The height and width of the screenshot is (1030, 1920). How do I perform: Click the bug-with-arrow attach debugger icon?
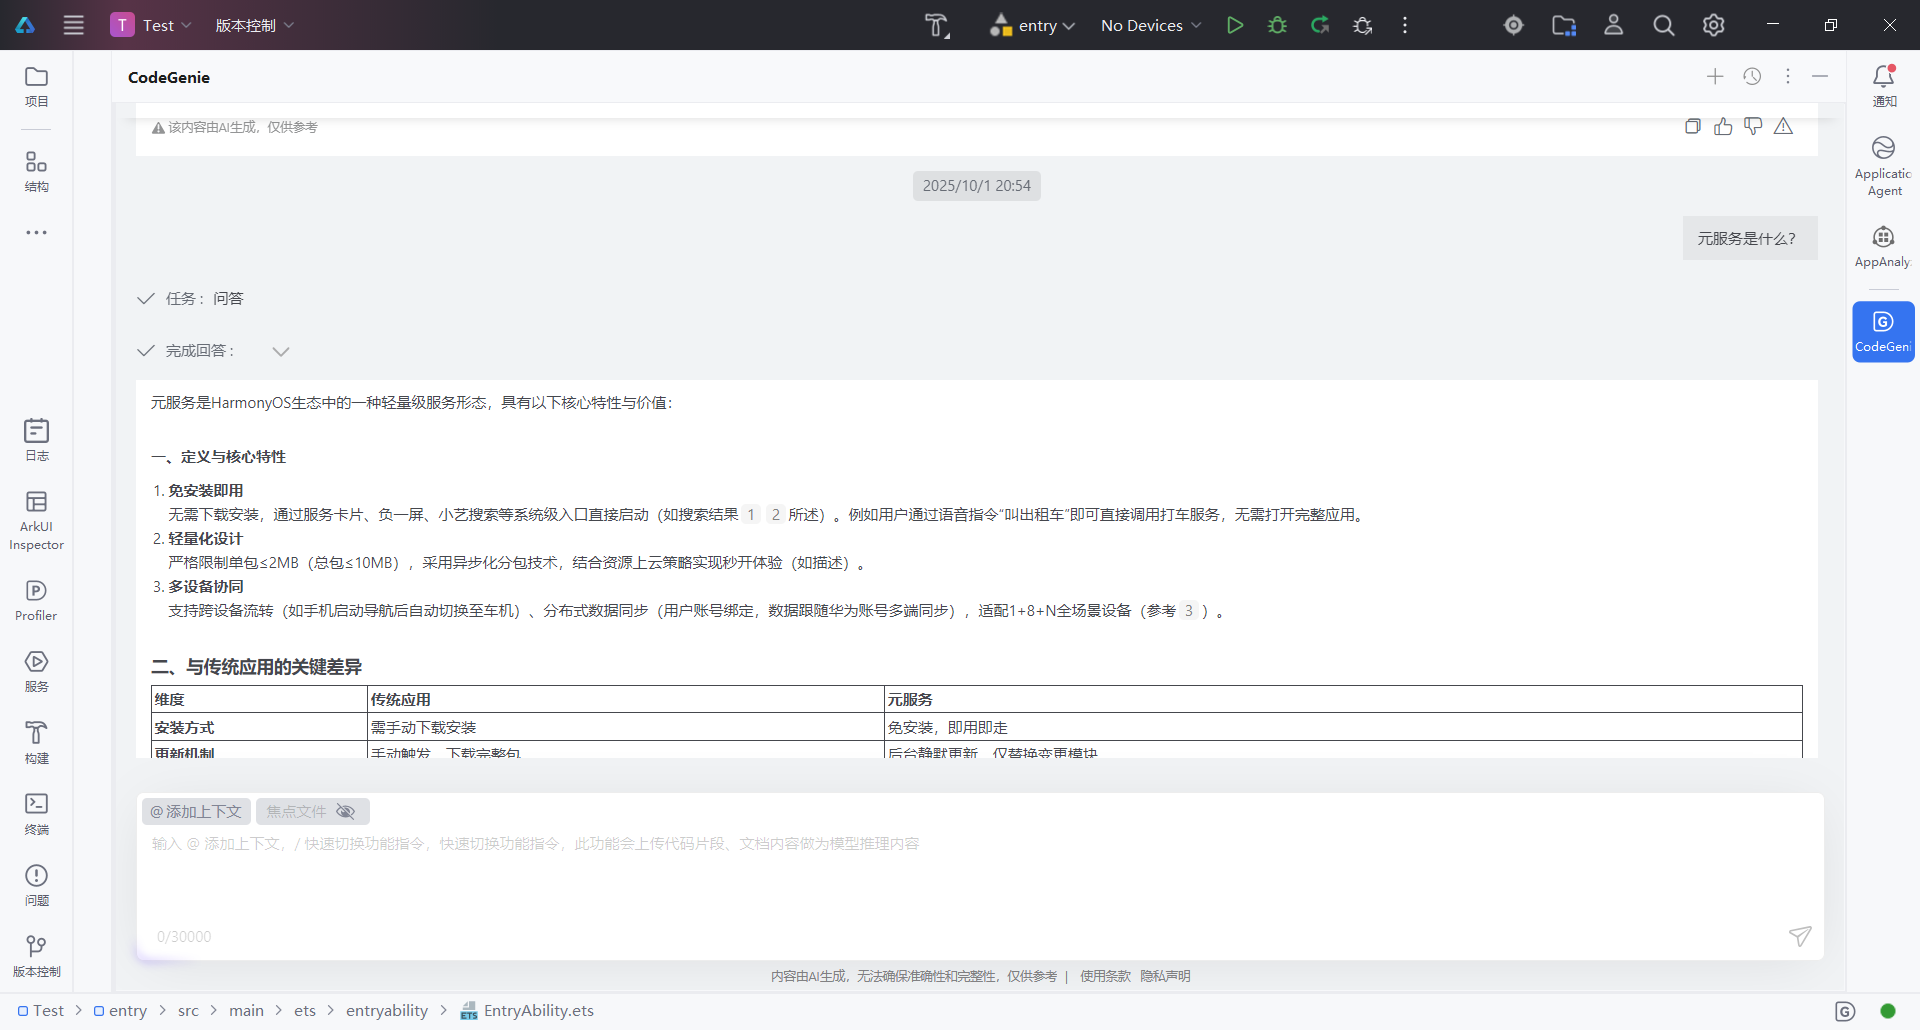[x=1362, y=25]
